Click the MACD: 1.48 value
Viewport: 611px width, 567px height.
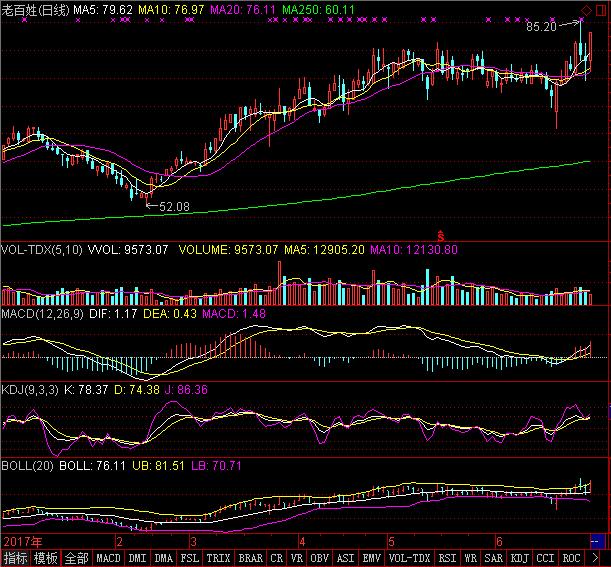pyautogui.click(x=234, y=314)
